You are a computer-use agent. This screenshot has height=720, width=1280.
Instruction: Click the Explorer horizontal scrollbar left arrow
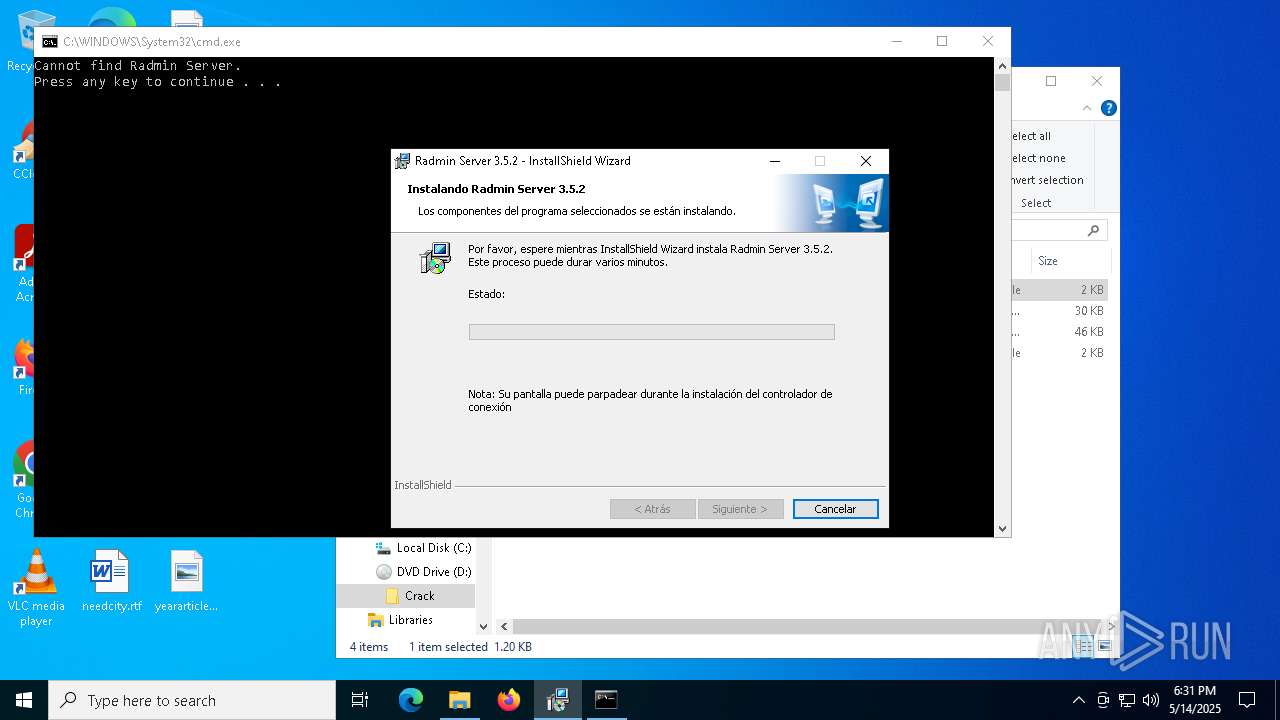point(504,627)
